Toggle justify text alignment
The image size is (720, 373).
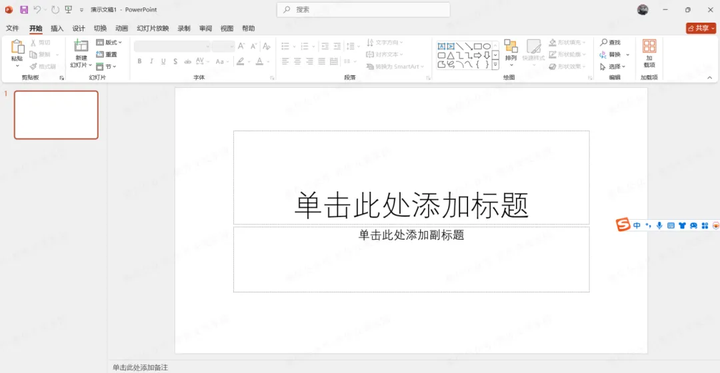321,61
